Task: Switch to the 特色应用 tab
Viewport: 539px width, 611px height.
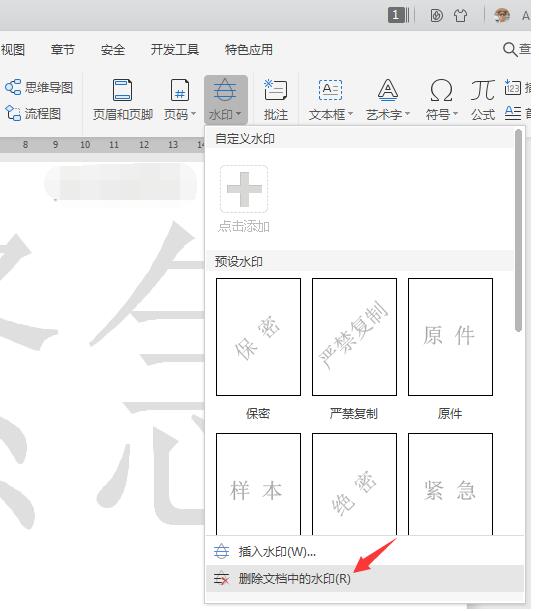Action: 249,49
